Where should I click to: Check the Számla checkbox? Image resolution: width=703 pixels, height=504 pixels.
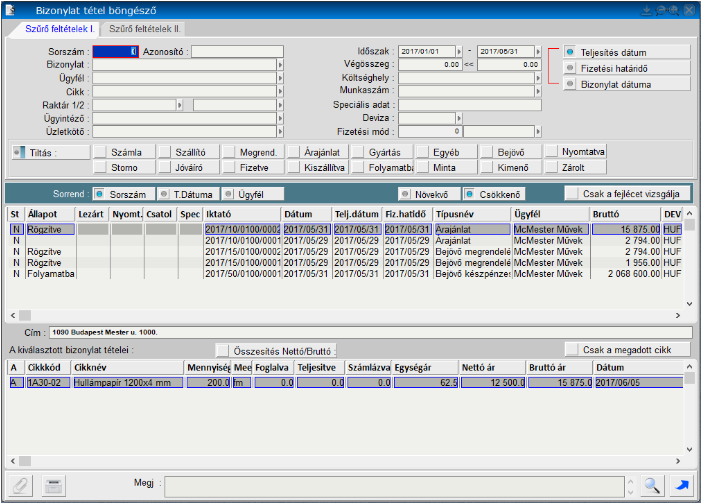pos(100,152)
